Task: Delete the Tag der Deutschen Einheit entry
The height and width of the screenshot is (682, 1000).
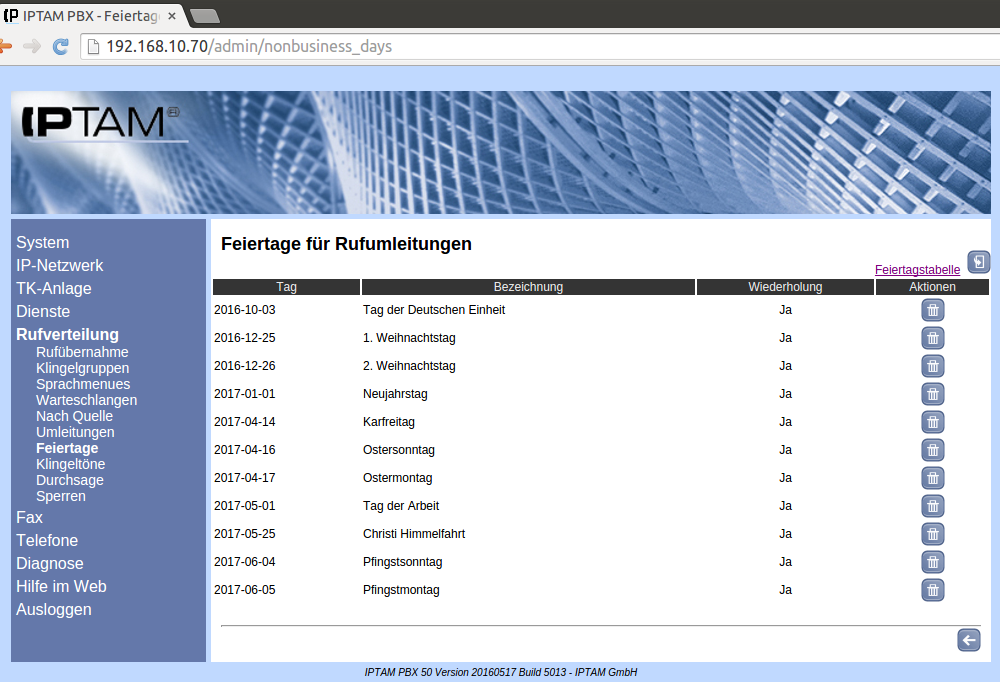Action: [932, 310]
